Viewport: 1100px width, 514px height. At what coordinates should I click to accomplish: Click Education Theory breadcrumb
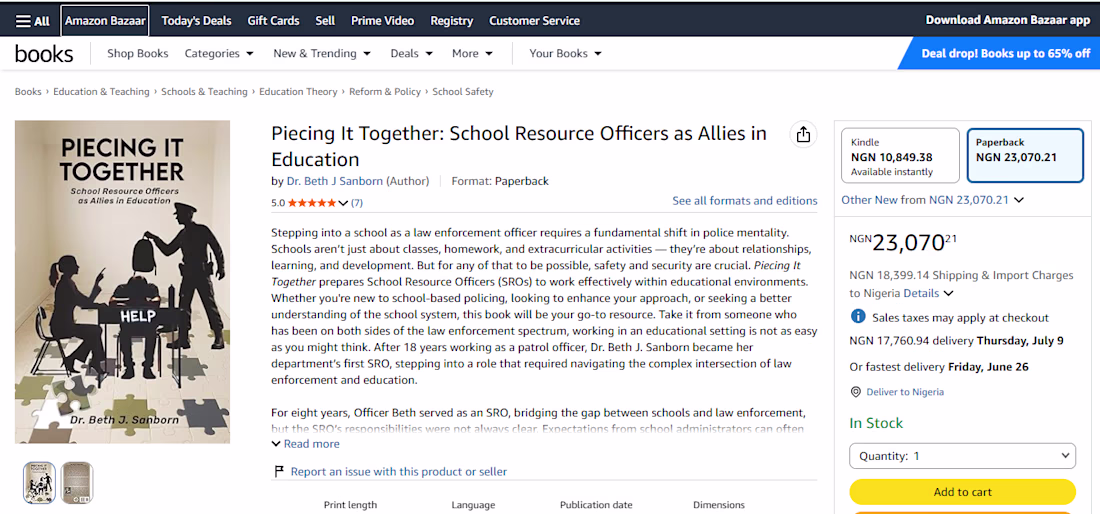pyautogui.click(x=298, y=92)
